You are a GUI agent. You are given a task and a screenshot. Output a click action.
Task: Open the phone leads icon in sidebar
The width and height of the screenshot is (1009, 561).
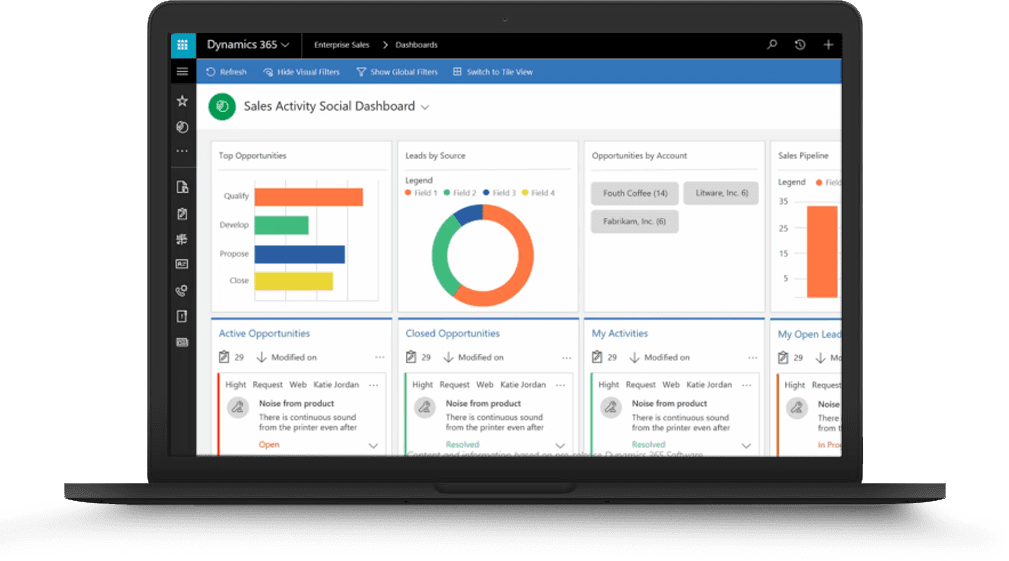click(x=182, y=291)
